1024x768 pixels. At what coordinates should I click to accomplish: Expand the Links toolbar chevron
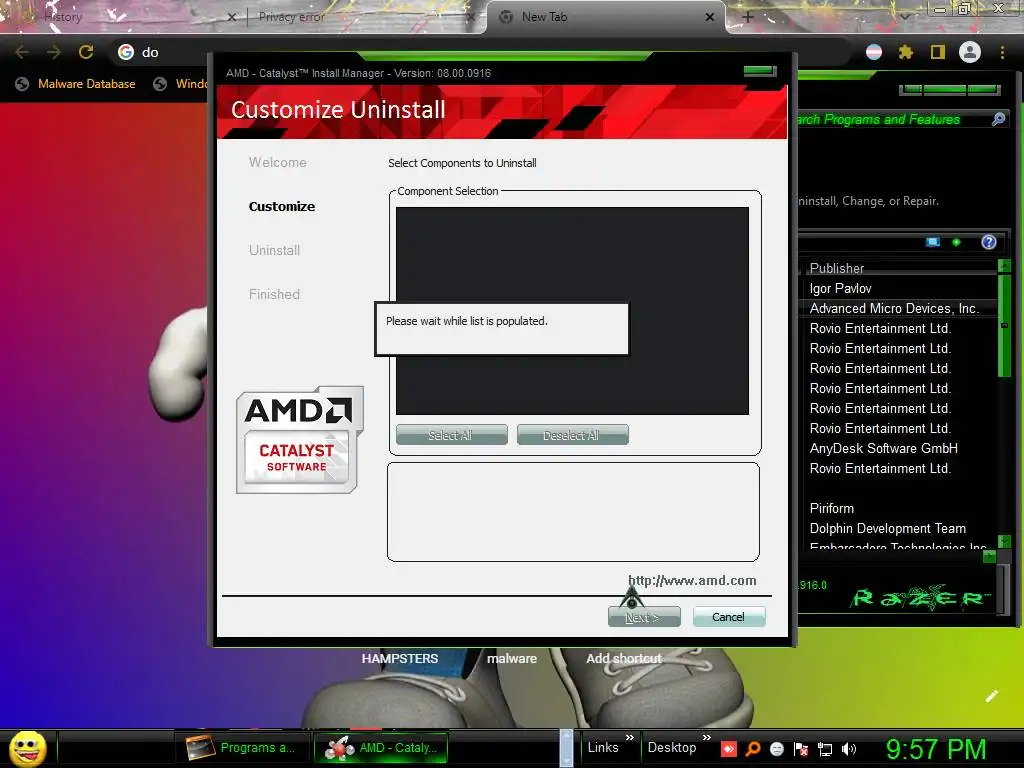pyautogui.click(x=630, y=737)
